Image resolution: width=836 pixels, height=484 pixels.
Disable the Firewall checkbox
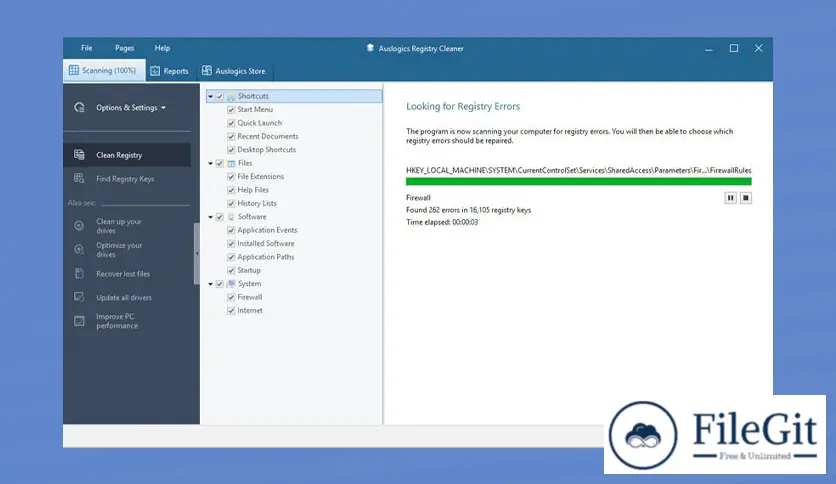tap(231, 297)
